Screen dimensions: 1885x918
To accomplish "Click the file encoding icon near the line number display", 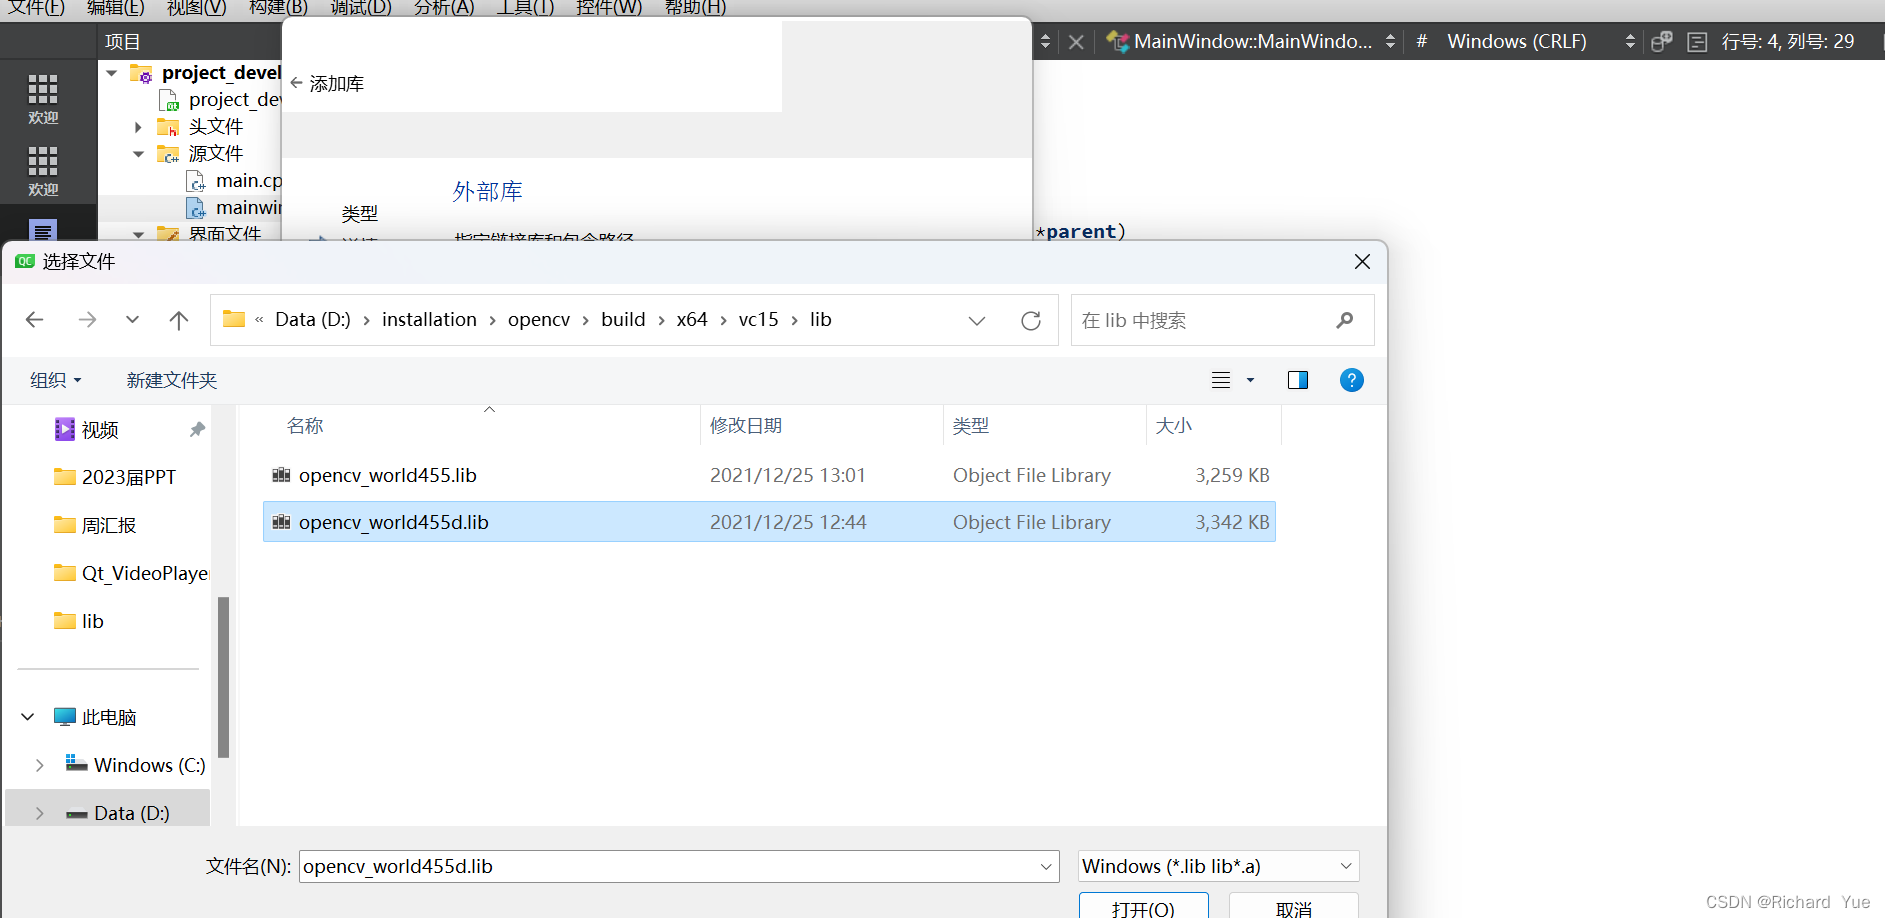I will (1662, 41).
